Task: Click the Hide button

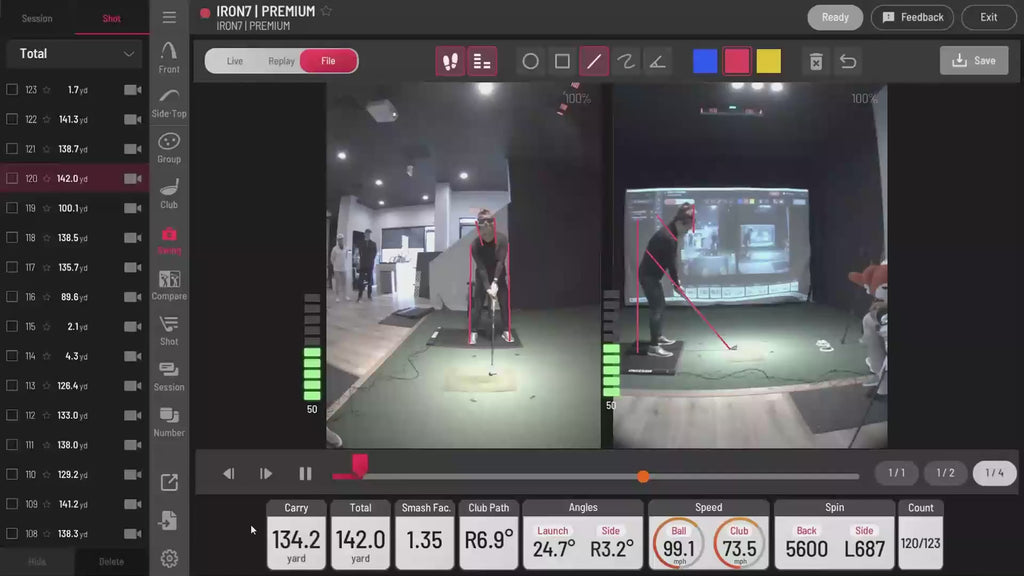Action: point(37,562)
